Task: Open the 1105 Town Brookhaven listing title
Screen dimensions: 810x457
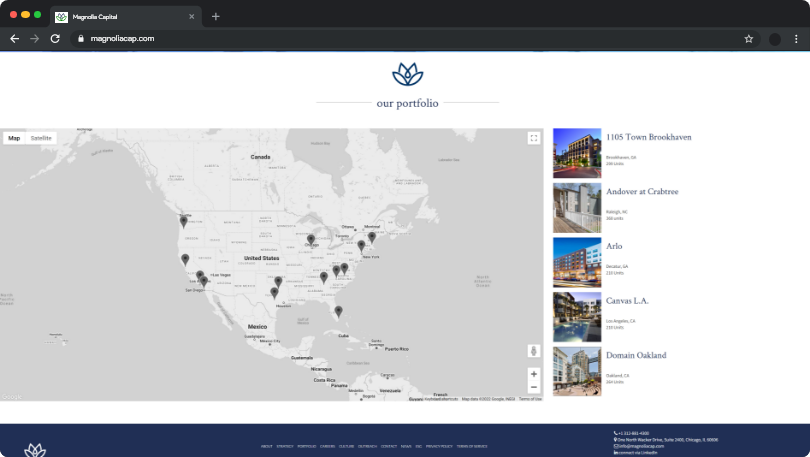Action: (648, 137)
